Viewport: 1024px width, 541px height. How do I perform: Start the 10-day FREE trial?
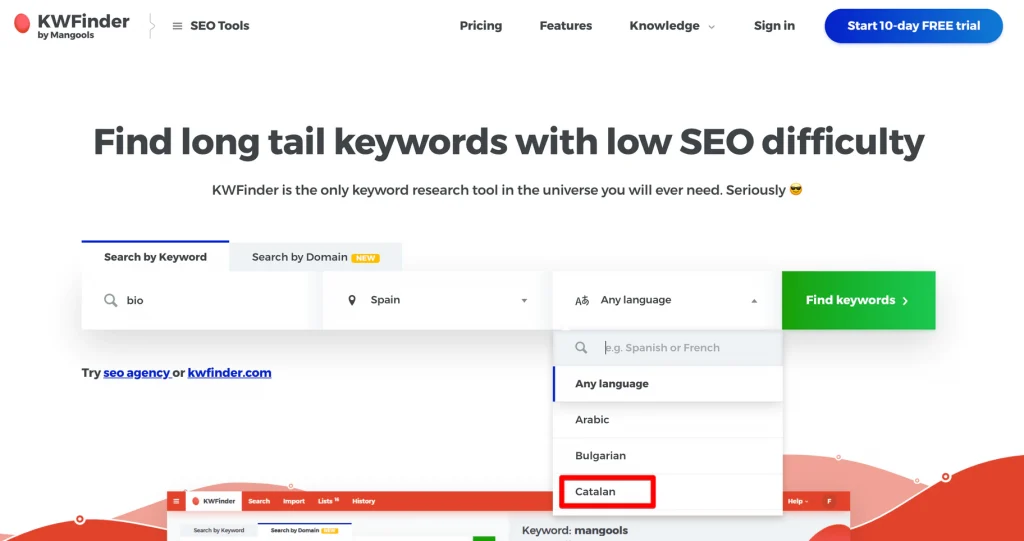pyautogui.click(x=914, y=26)
